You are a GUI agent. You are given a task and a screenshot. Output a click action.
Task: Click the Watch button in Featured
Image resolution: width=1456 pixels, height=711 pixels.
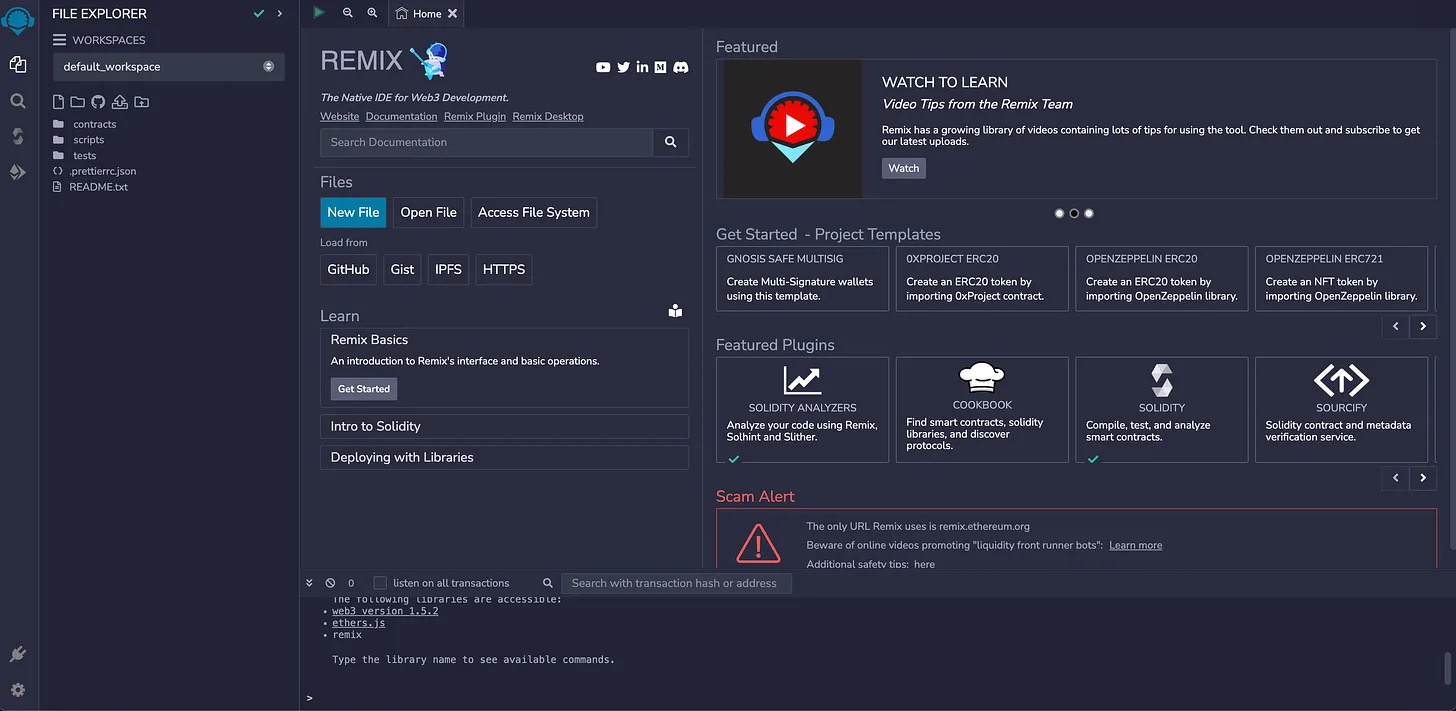pos(904,168)
